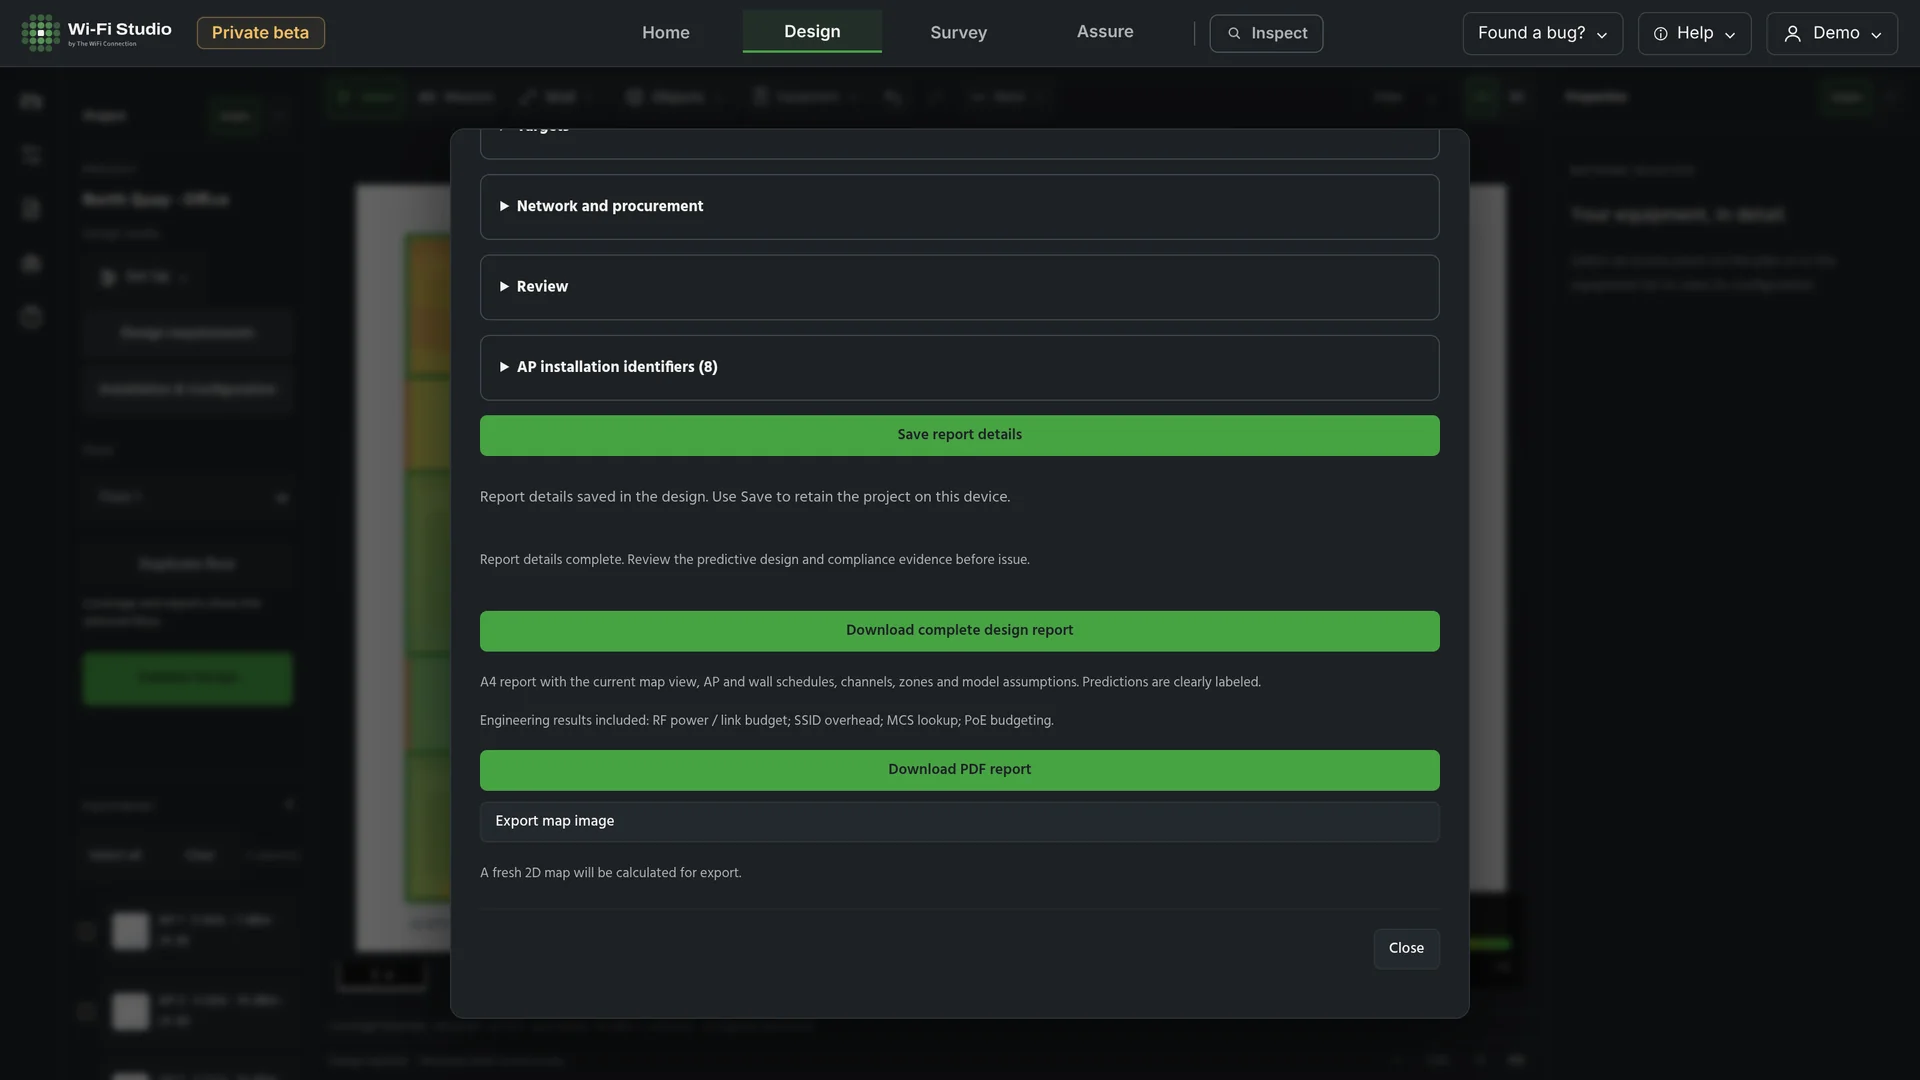
Task: Expand the Network and procurement section
Action: click(959, 207)
